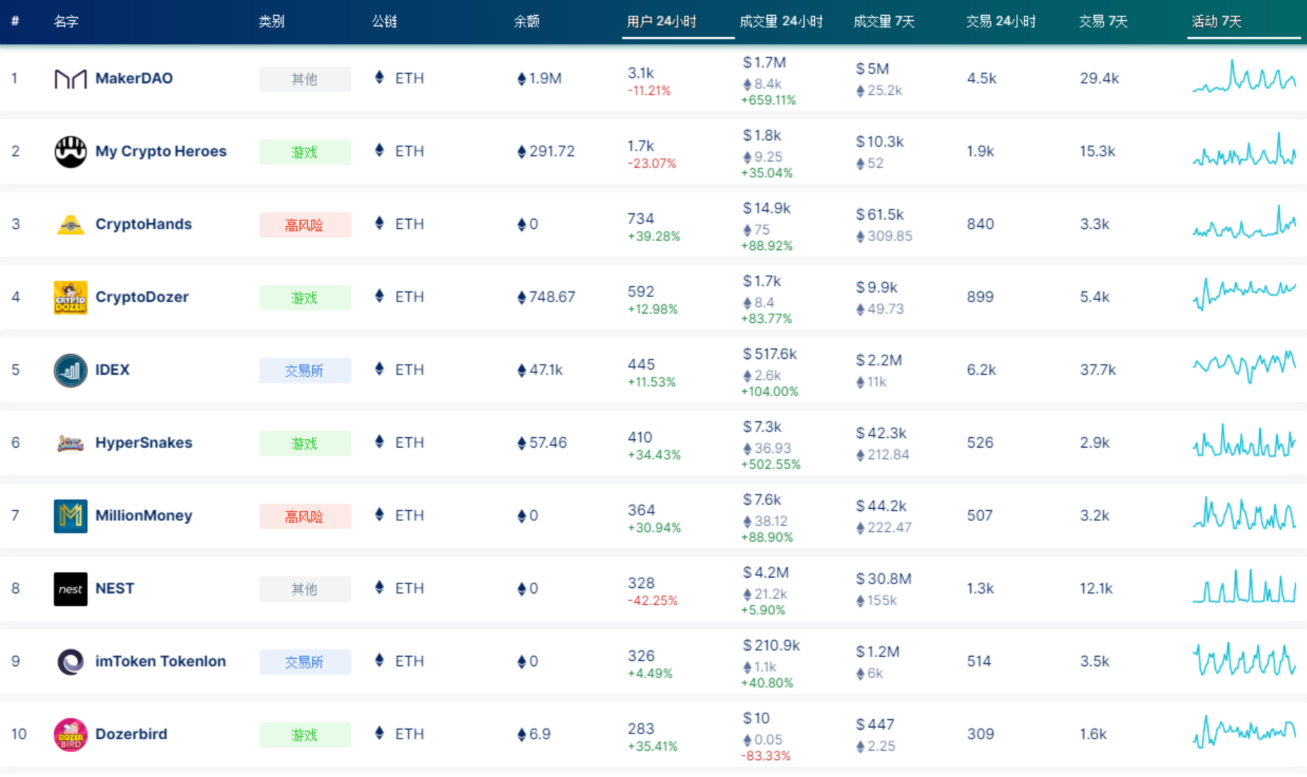Screen dimensions: 1307x777
Task: Click the ETH chain icon in MakerDAO row
Action: tap(379, 77)
